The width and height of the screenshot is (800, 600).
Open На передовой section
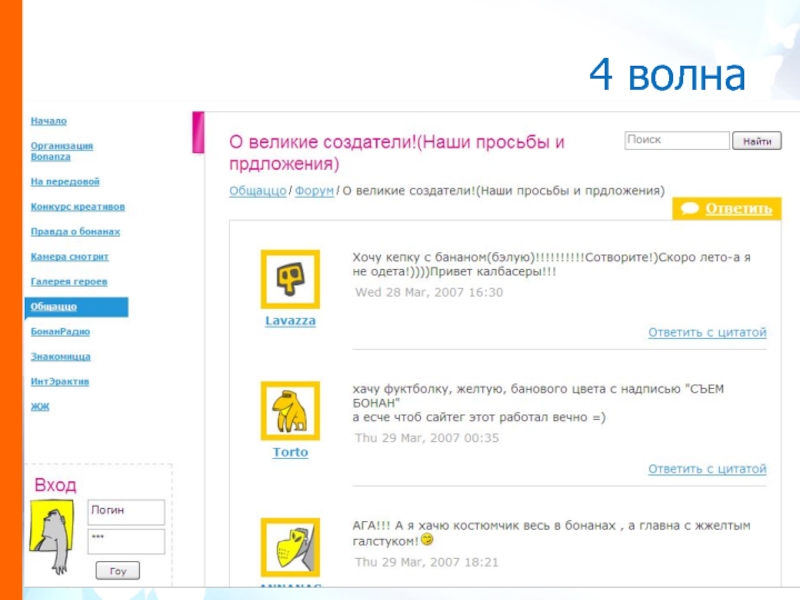point(65,182)
